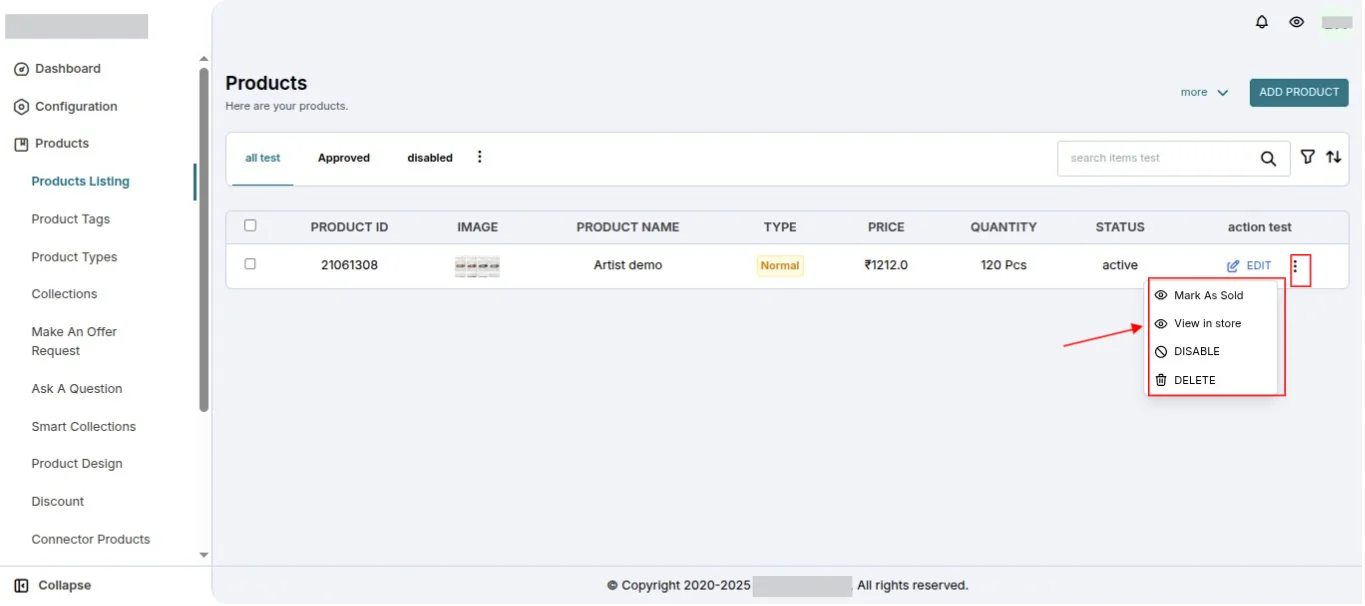1365x606 pixels.
Task: Open Dashboard from the sidebar
Action: (68, 69)
